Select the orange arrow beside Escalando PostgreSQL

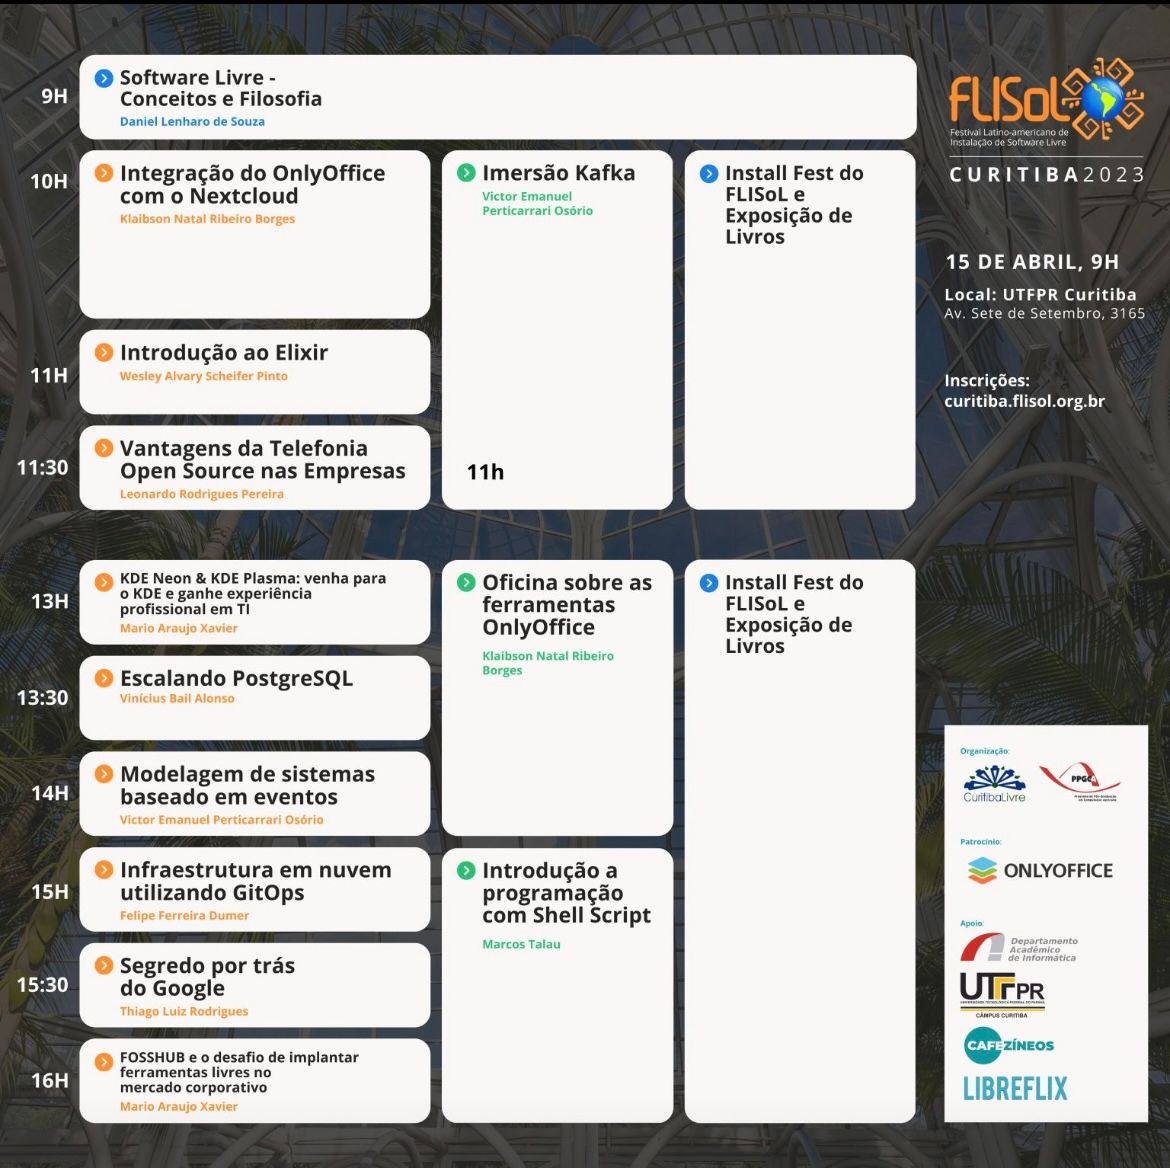click(x=104, y=678)
